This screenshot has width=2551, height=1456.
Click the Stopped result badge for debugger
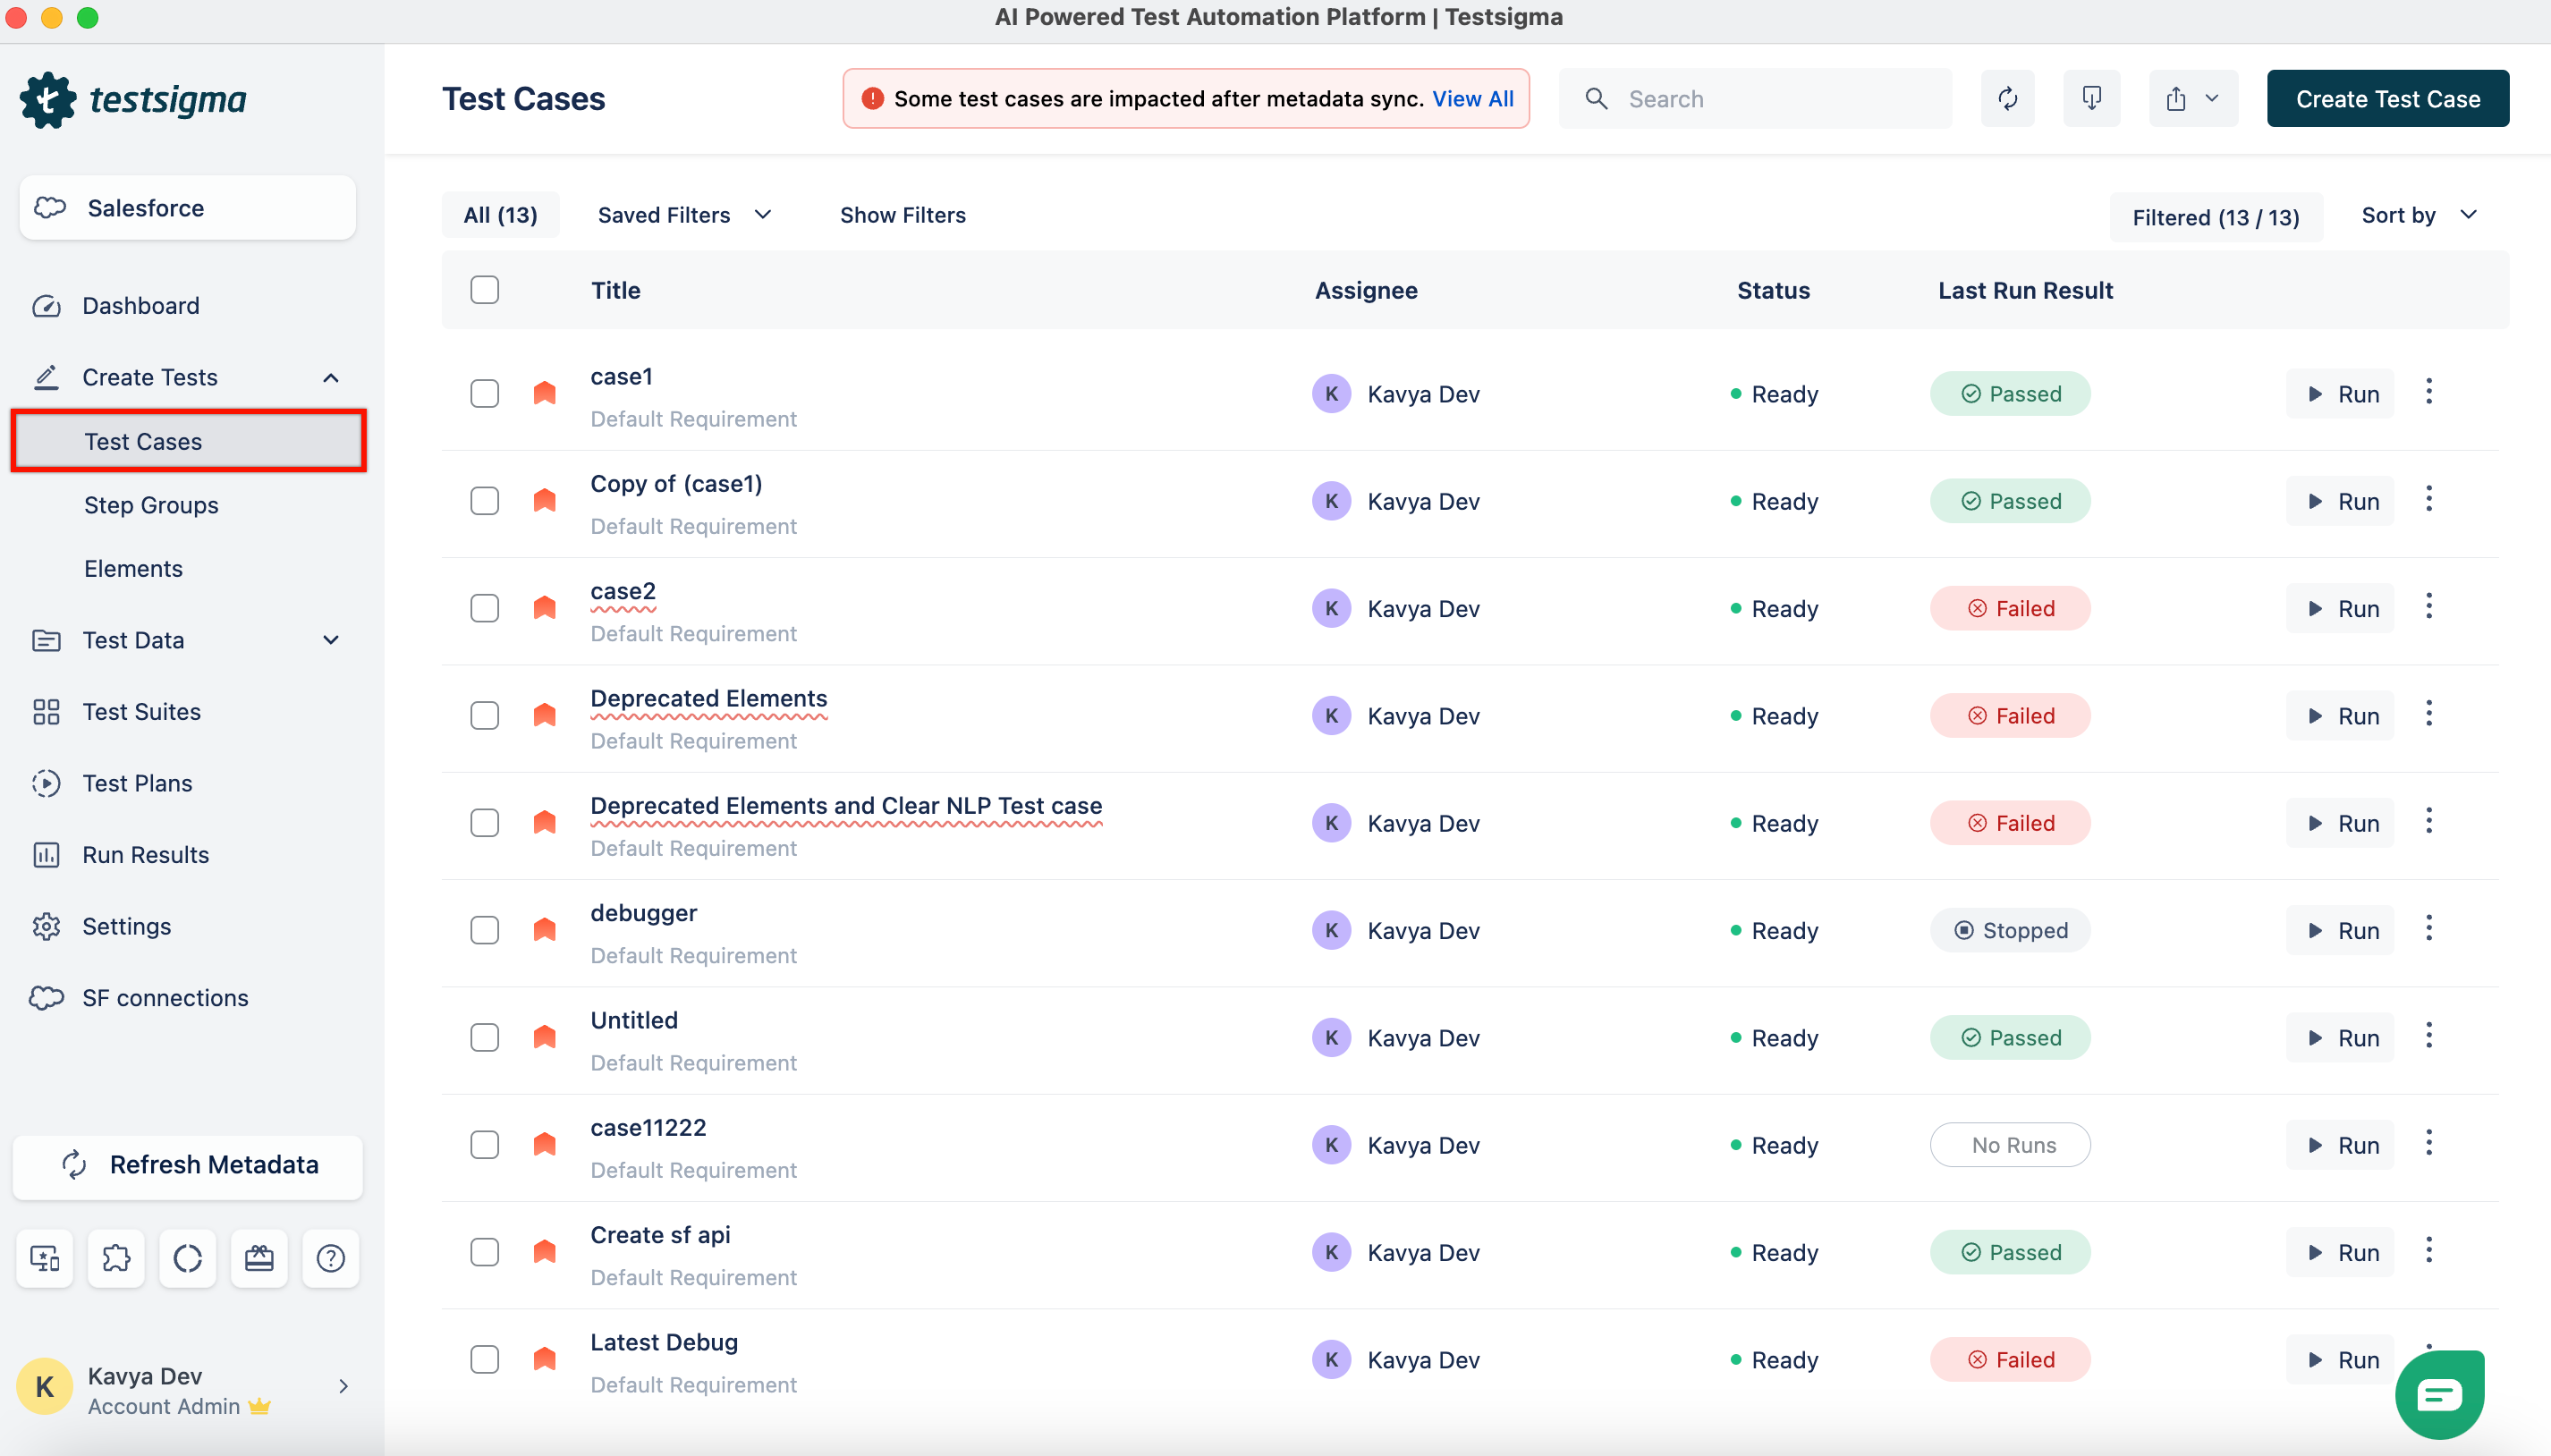(2009, 930)
